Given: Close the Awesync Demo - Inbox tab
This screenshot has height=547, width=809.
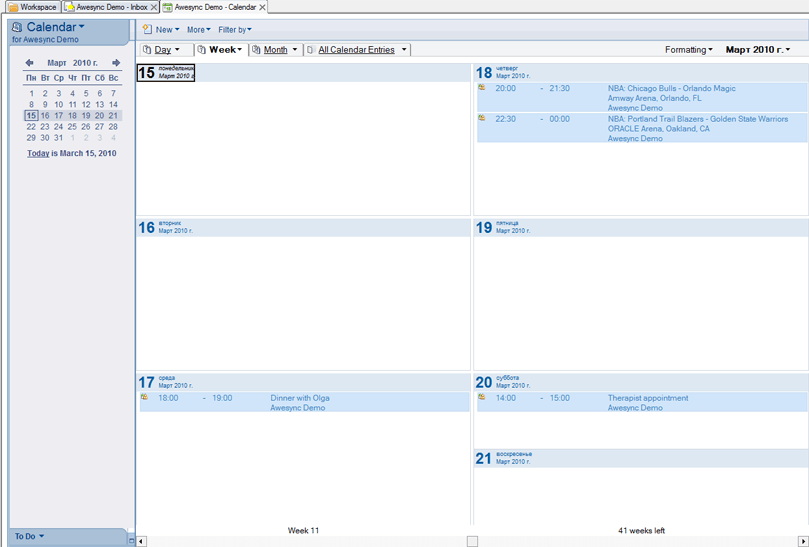Looking at the screenshot, I should pyautogui.click(x=154, y=7).
